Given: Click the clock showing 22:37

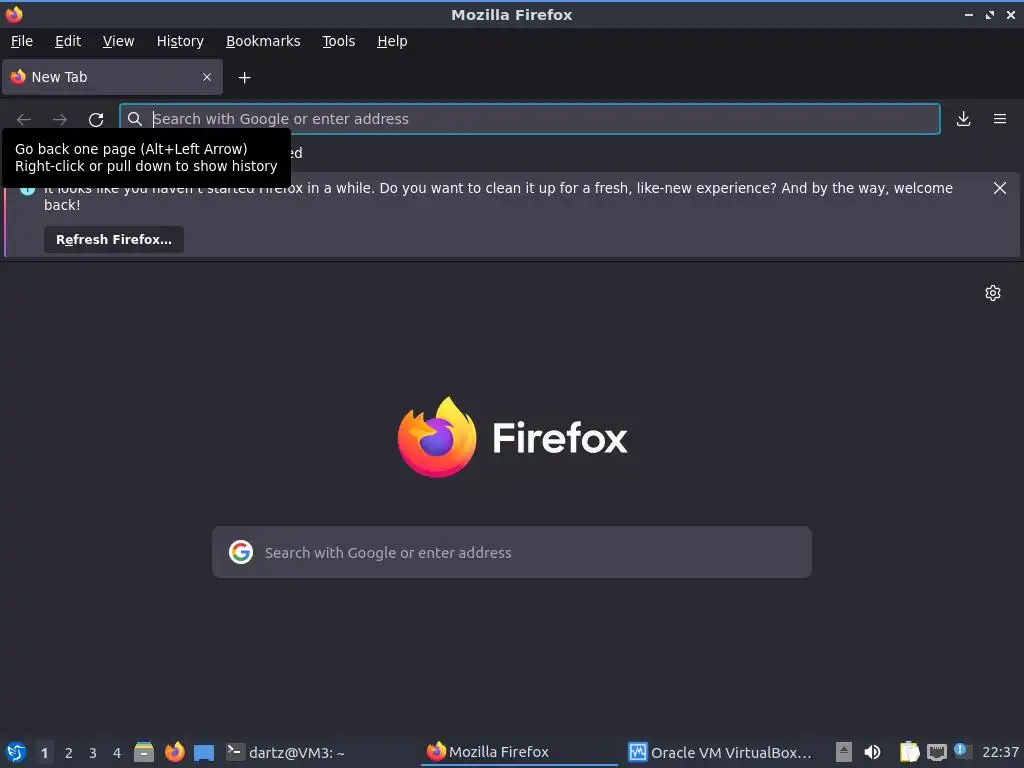Looking at the screenshot, I should click(x=1000, y=752).
